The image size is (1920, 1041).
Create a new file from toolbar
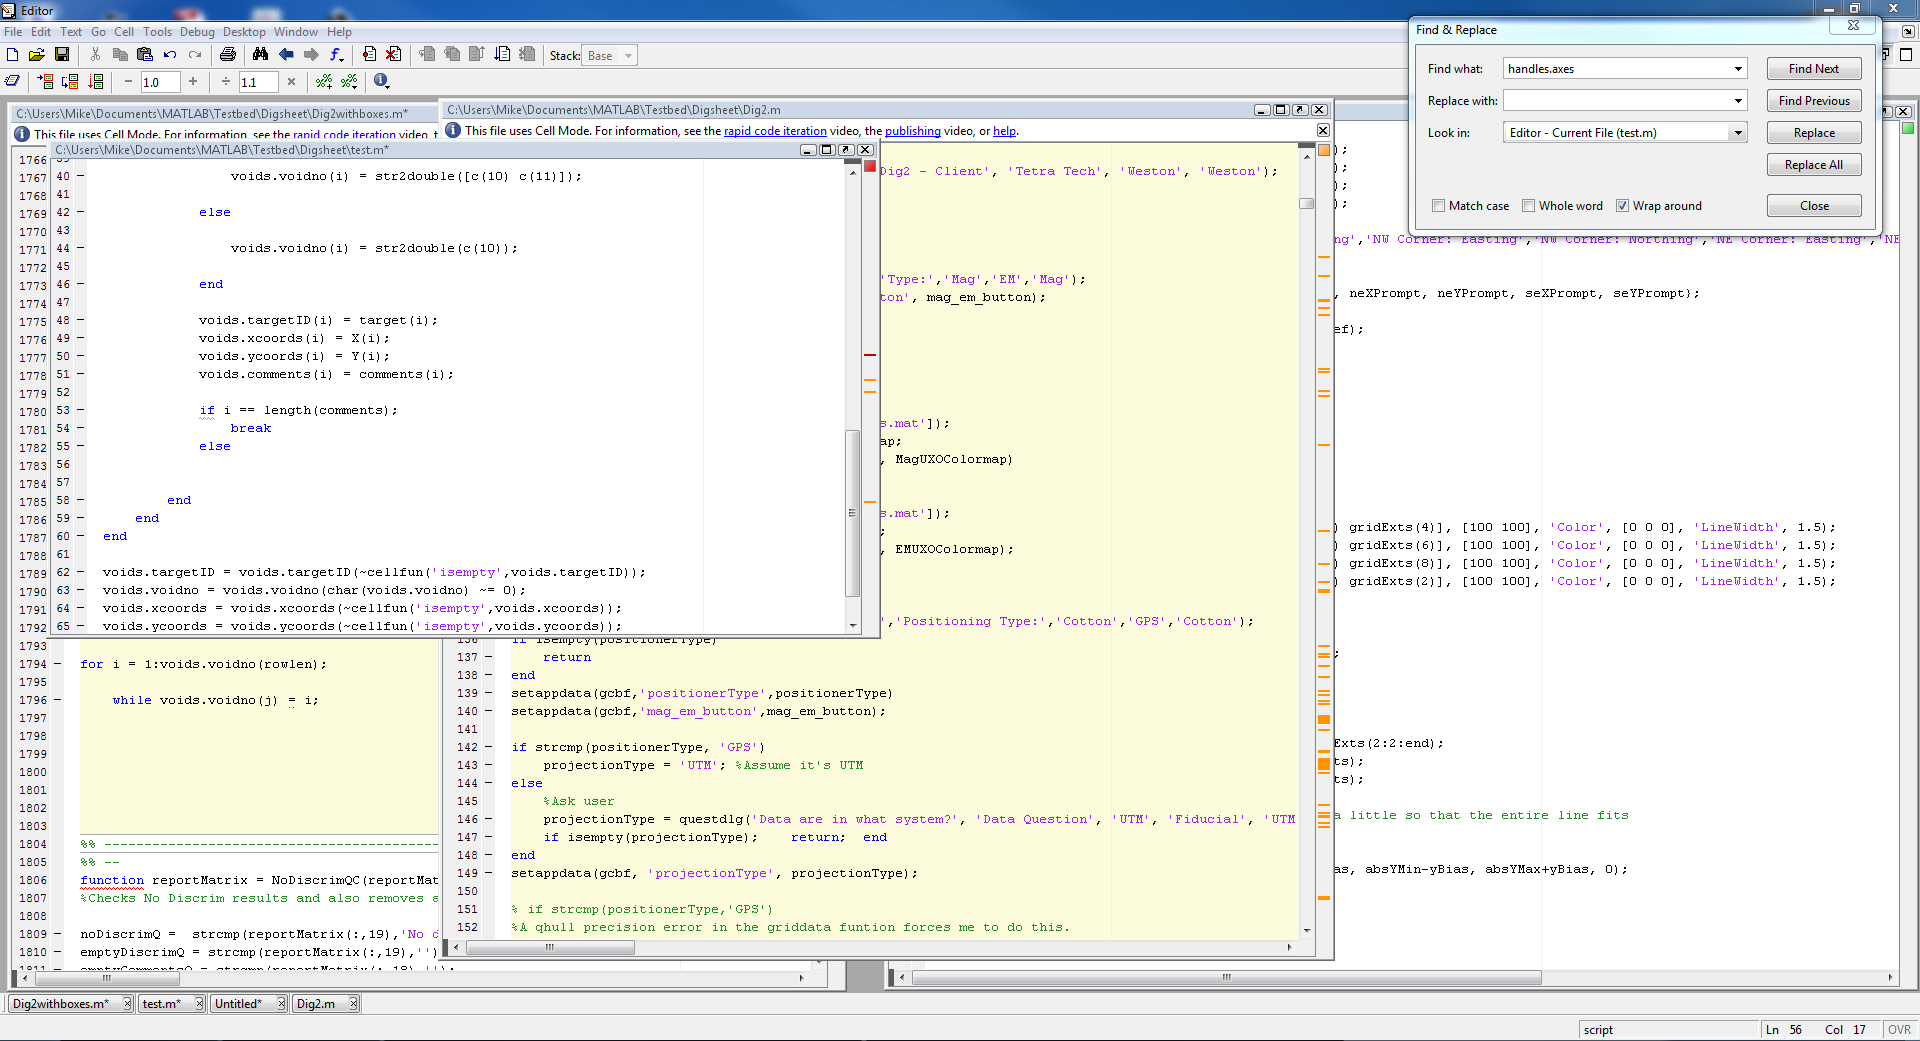[13, 55]
